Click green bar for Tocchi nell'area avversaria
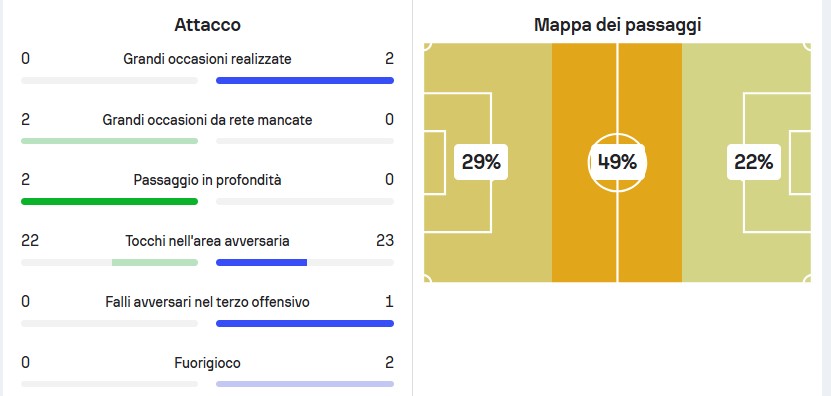 155,262
